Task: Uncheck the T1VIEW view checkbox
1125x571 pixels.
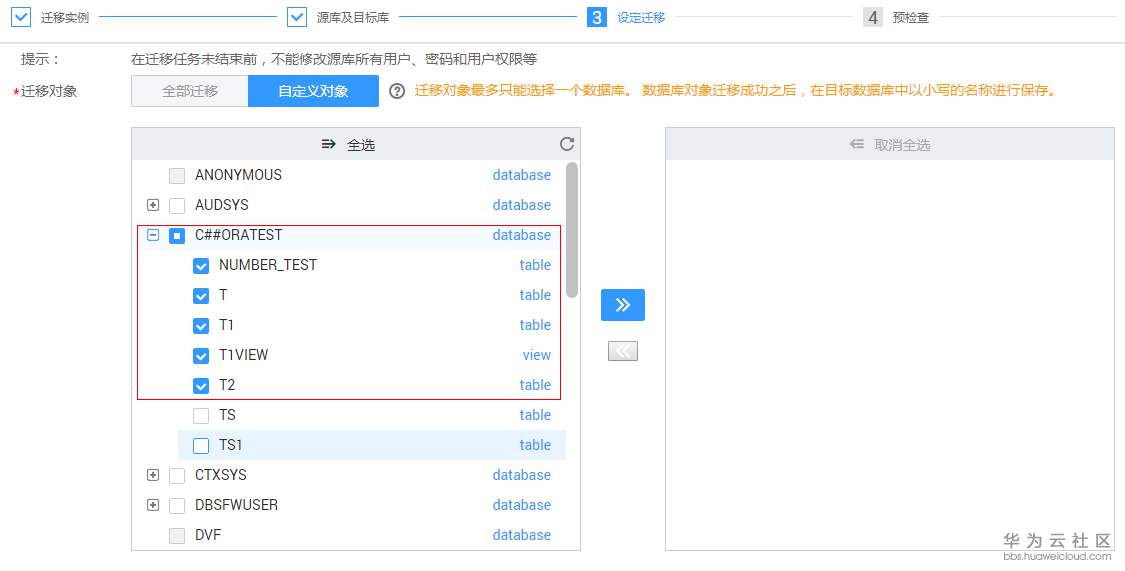Action: point(201,356)
